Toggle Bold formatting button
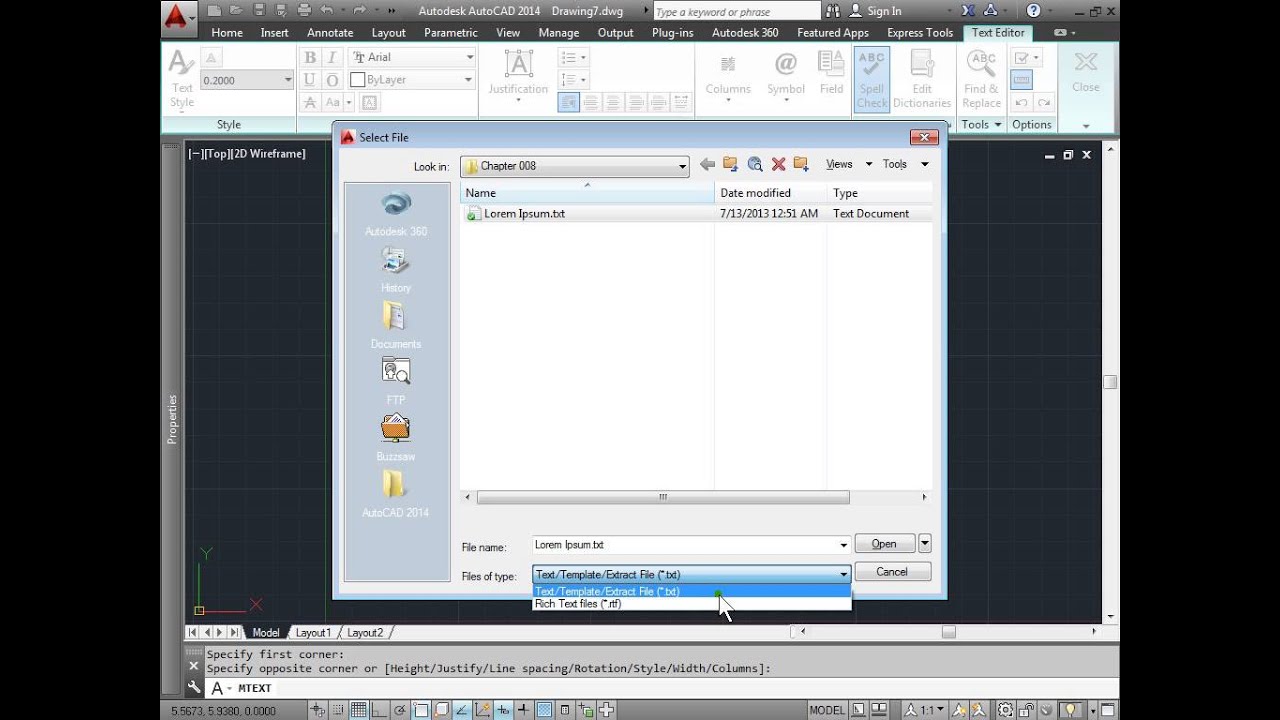The width and height of the screenshot is (1280, 720). tap(310, 57)
